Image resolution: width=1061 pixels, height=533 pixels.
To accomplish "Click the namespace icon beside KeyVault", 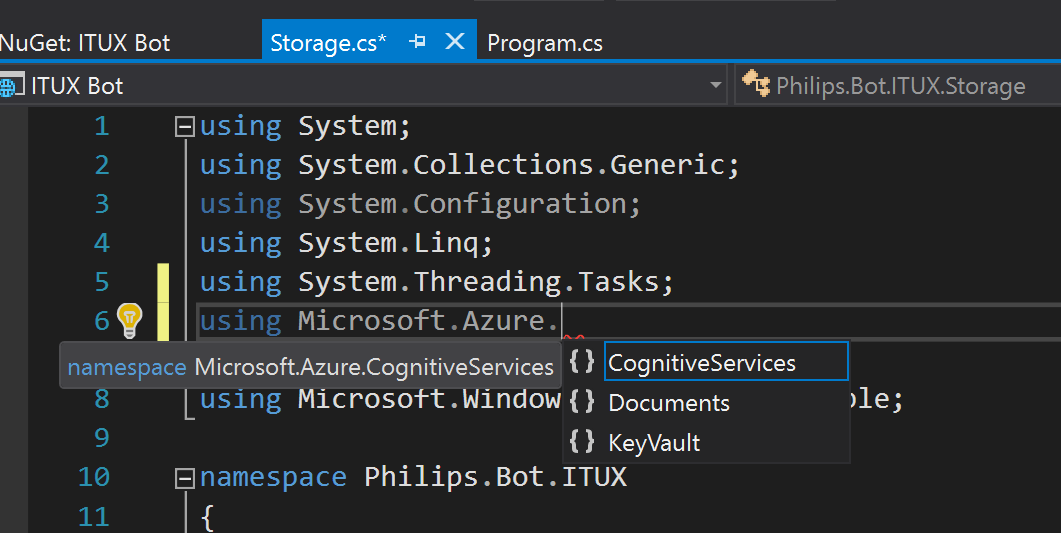I will pyautogui.click(x=581, y=442).
